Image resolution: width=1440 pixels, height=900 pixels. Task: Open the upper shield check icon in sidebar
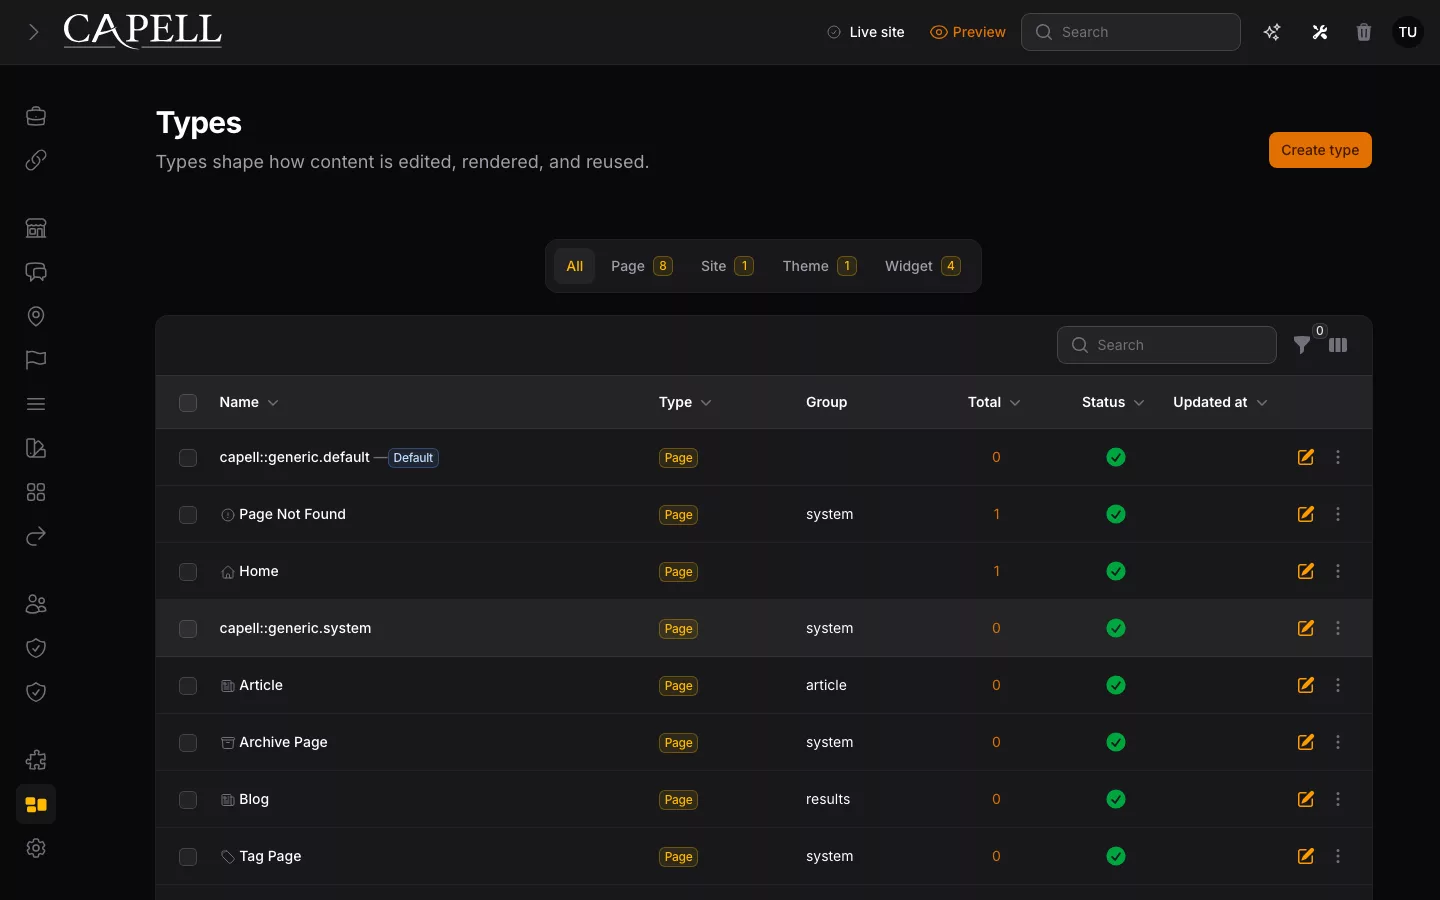(36, 648)
